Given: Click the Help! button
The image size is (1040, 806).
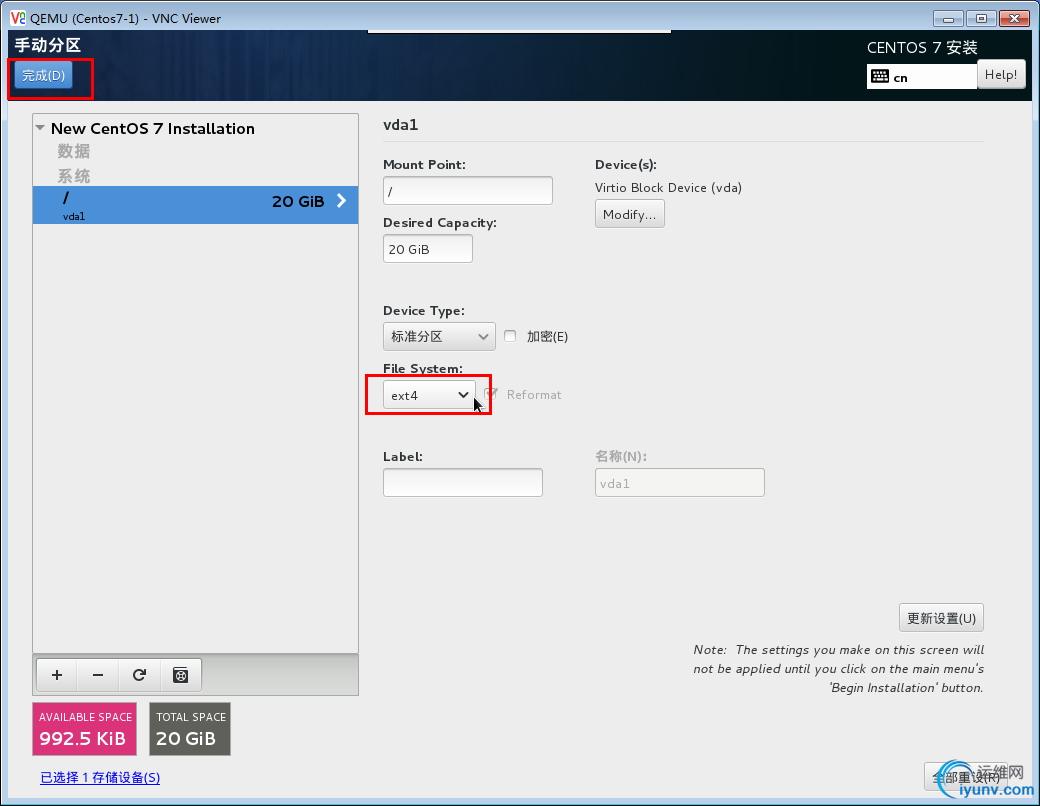Looking at the screenshot, I should click(1001, 75).
